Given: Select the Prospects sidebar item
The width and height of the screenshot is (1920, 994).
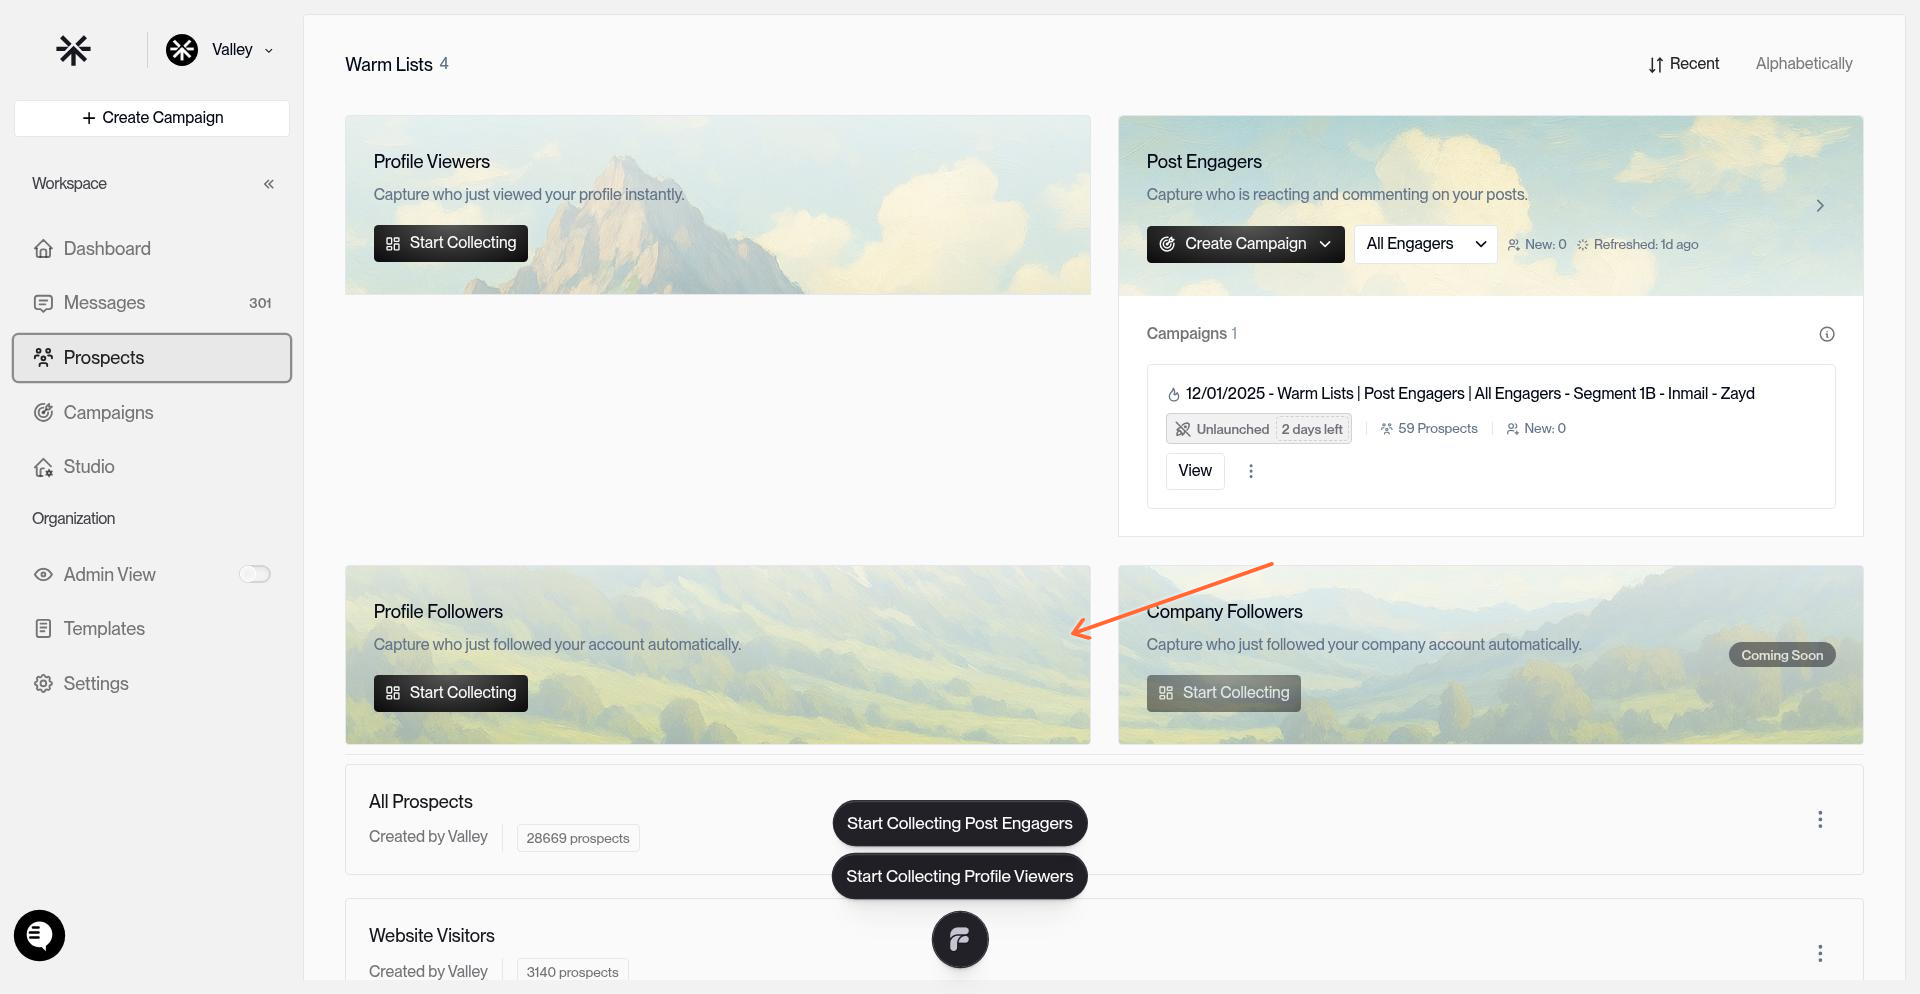Looking at the screenshot, I should 152,358.
